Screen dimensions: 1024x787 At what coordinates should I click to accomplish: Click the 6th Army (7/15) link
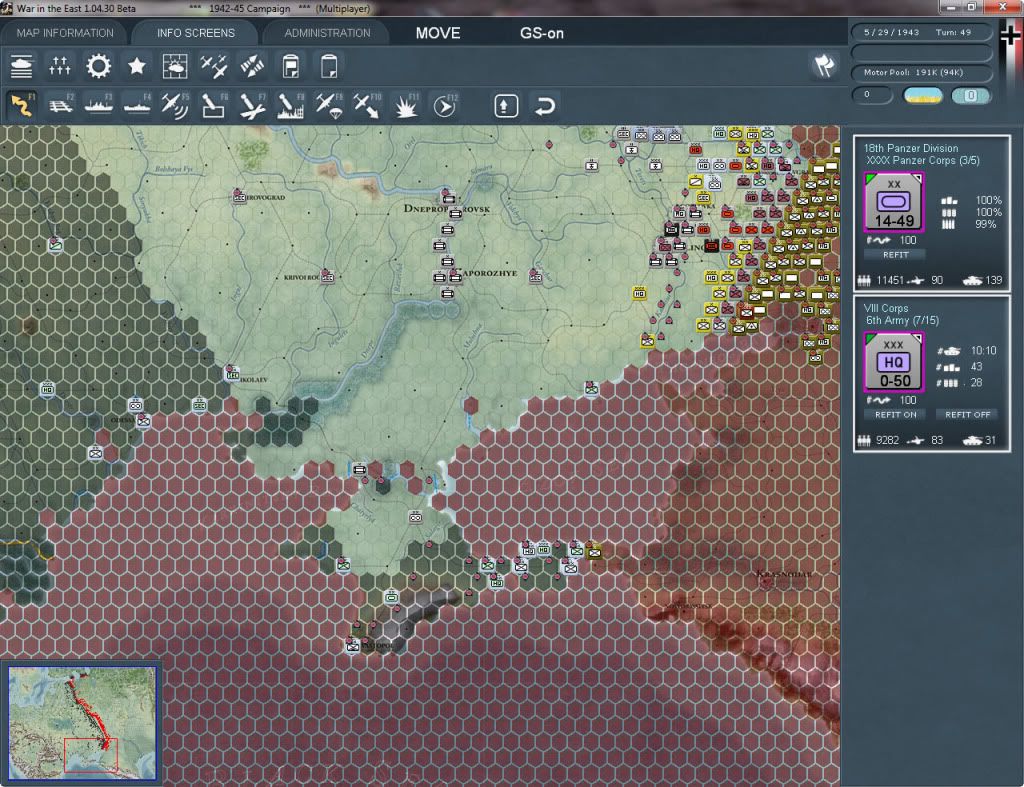902,321
